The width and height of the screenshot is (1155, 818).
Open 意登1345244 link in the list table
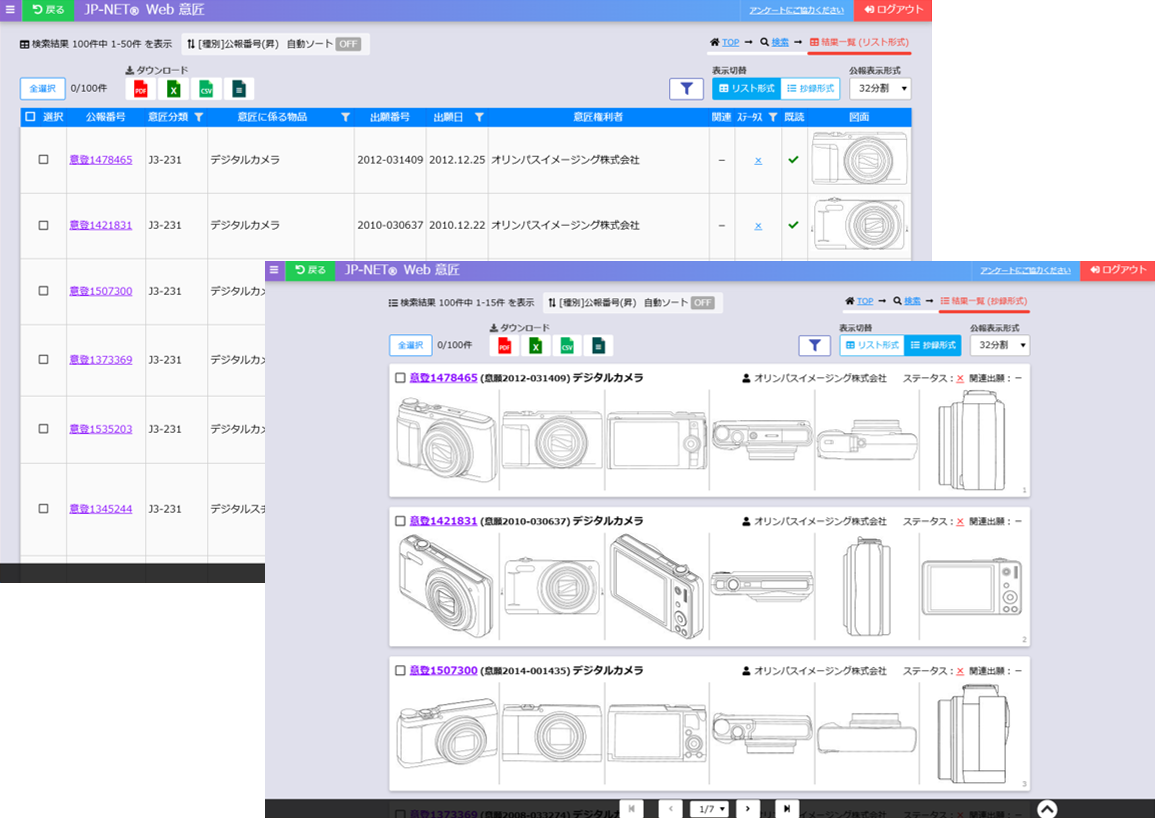pos(101,508)
